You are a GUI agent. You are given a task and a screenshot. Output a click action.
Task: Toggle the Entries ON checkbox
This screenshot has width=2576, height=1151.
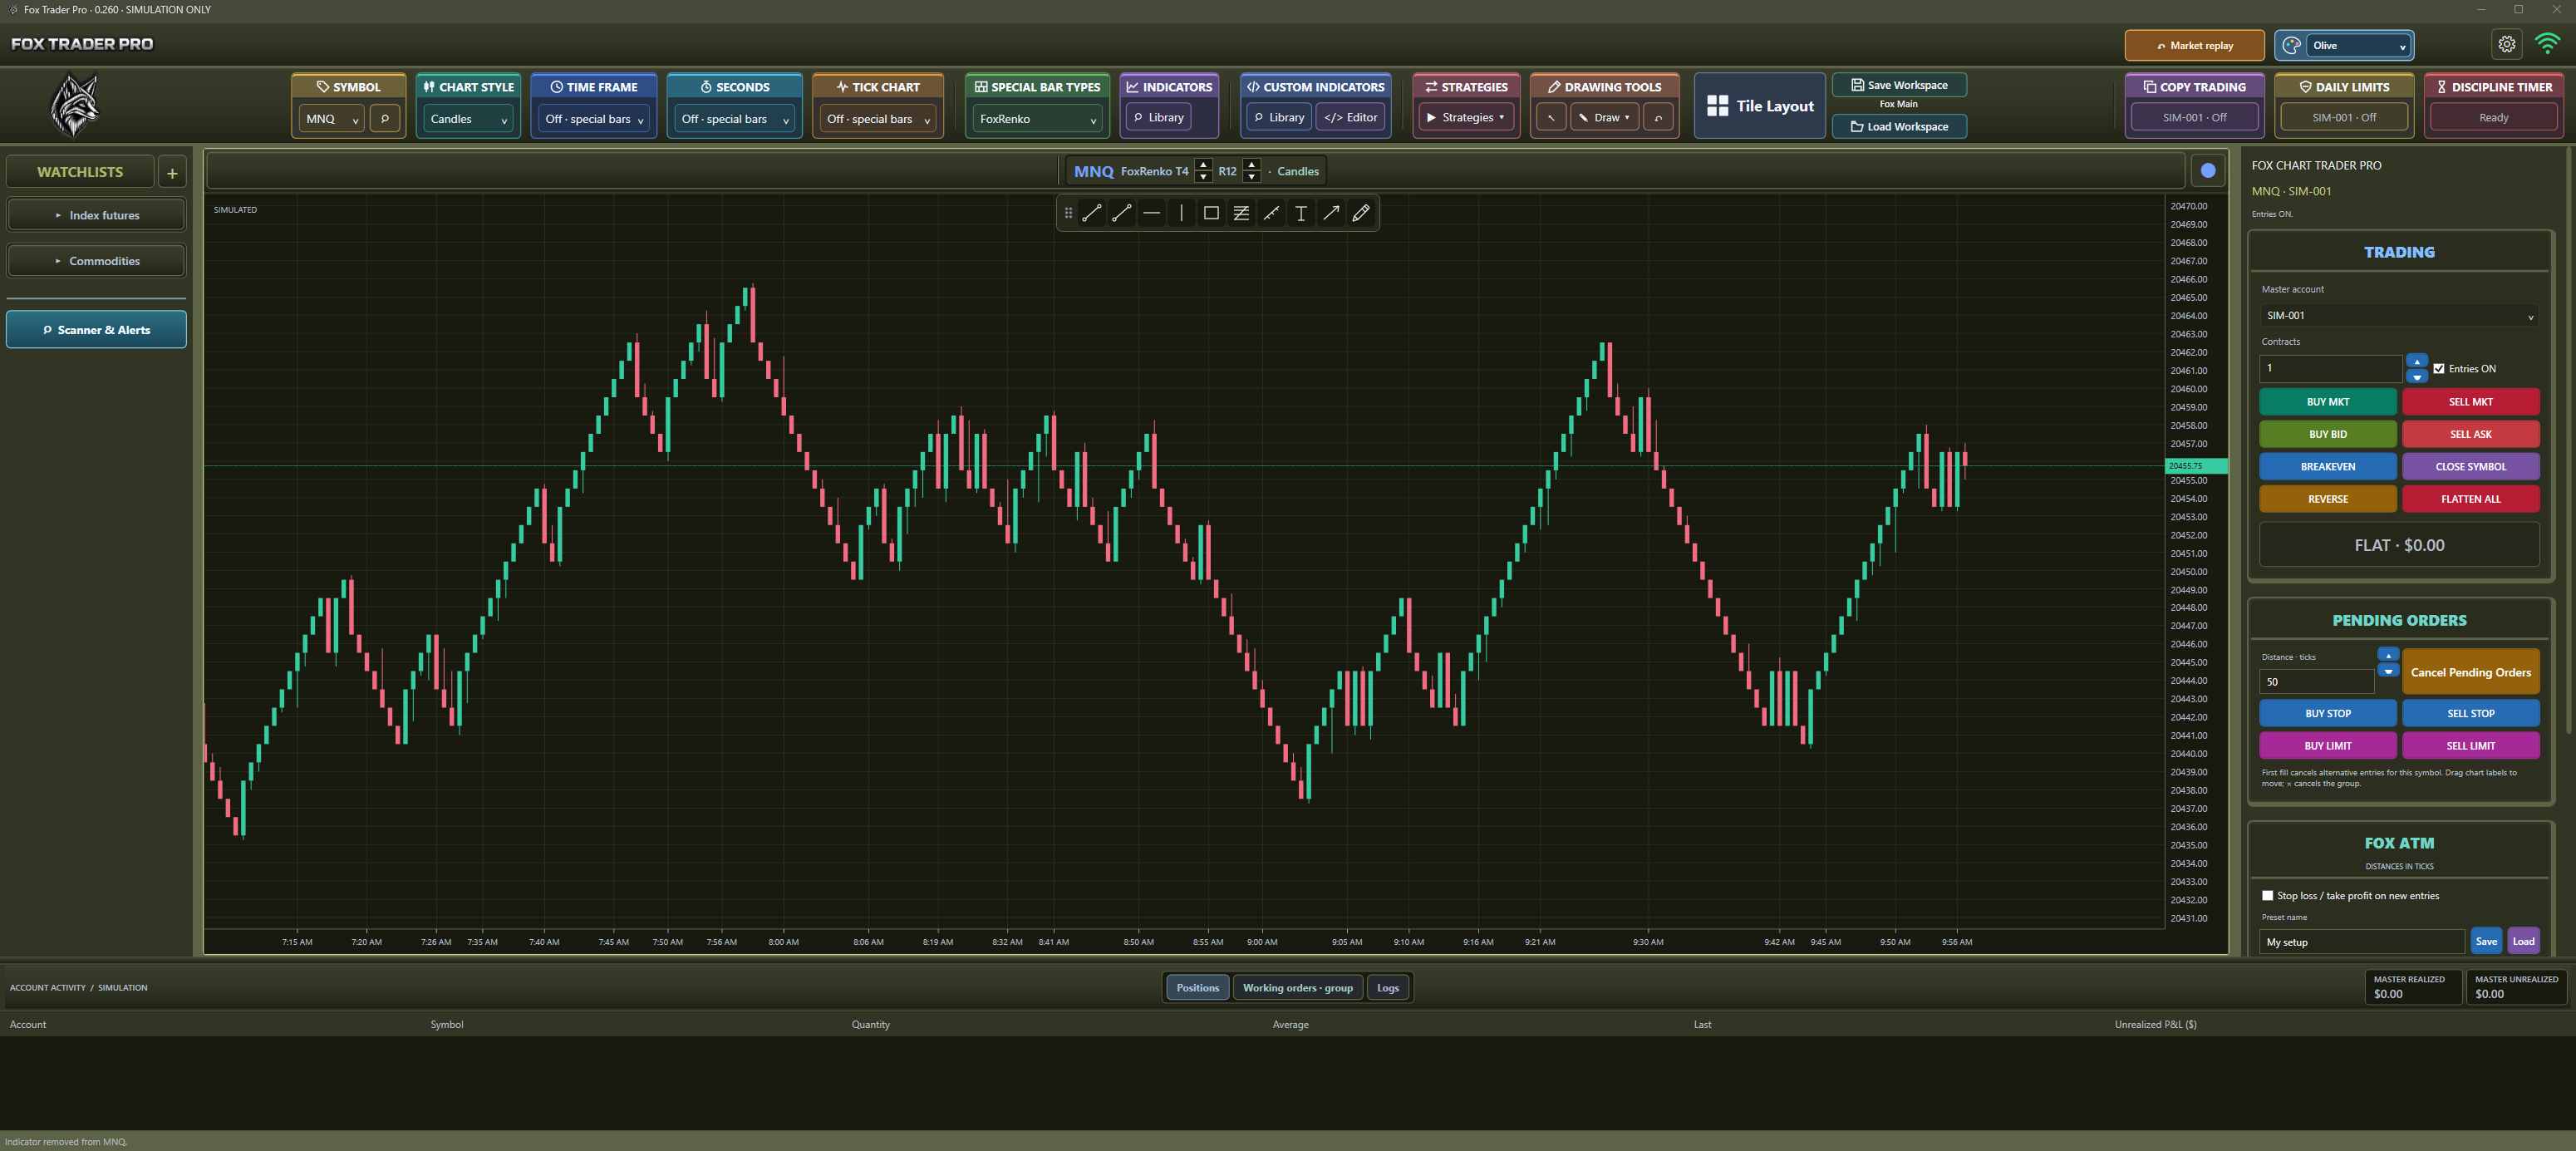[2439, 369]
